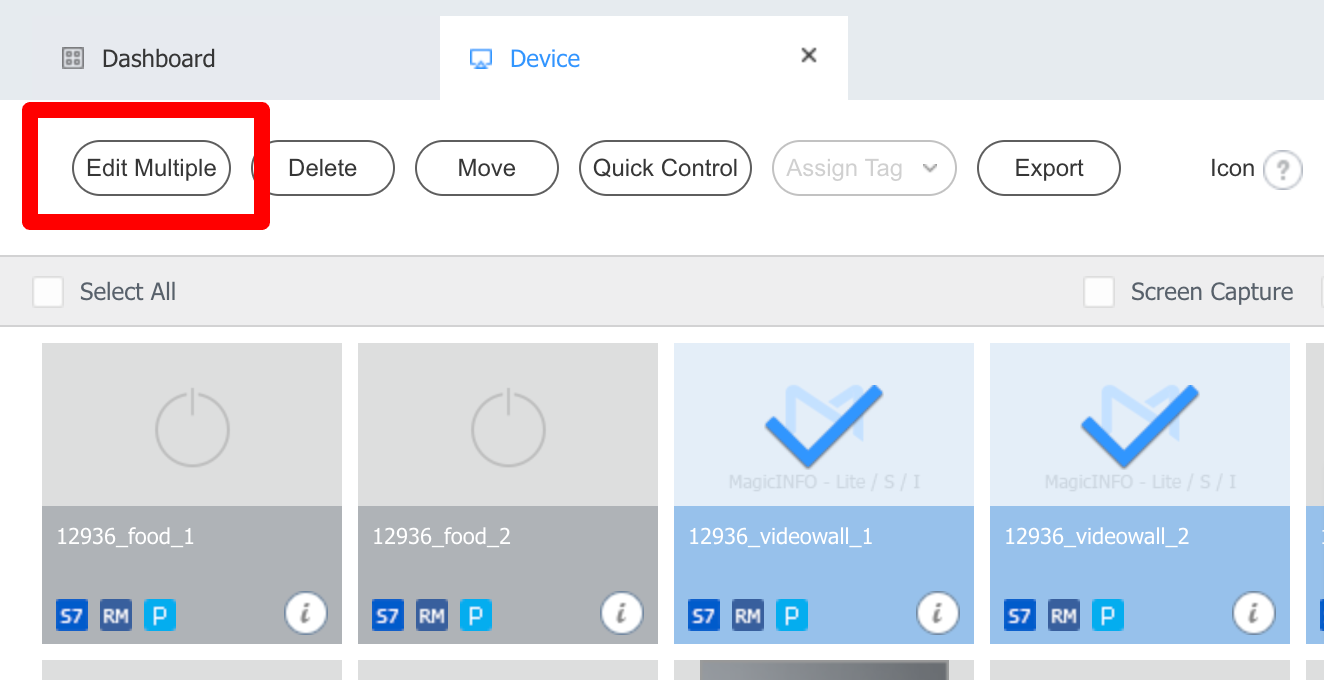Close the Device tab
The height and width of the screenshot is (680, 1324).
click(809, 56)
